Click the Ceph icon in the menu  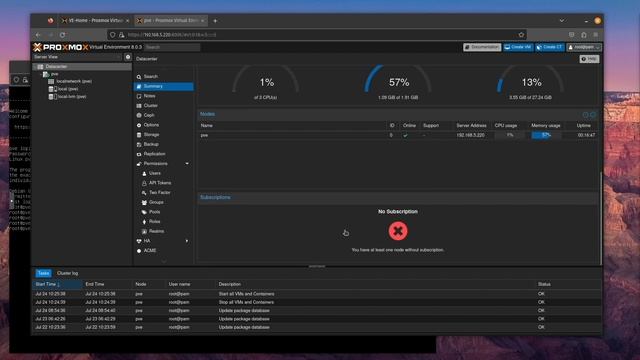pos(139,116)
